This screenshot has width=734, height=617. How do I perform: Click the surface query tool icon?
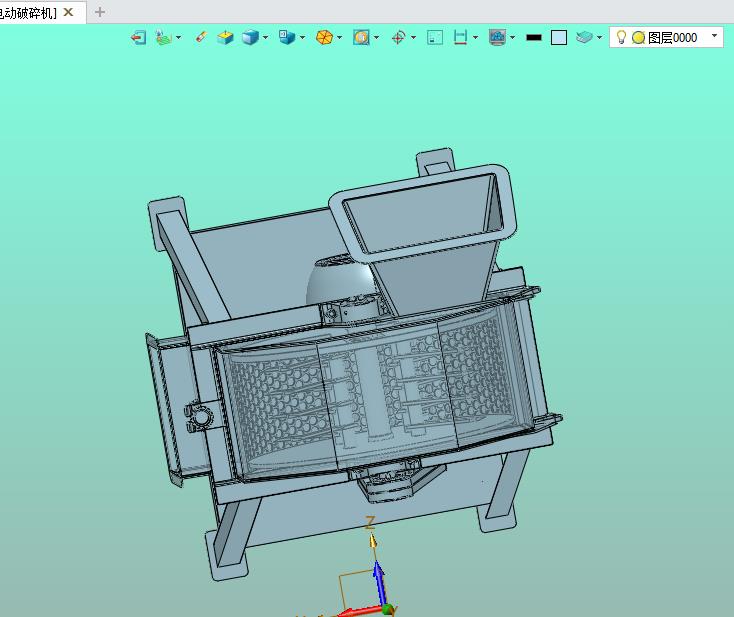[163, 37]
